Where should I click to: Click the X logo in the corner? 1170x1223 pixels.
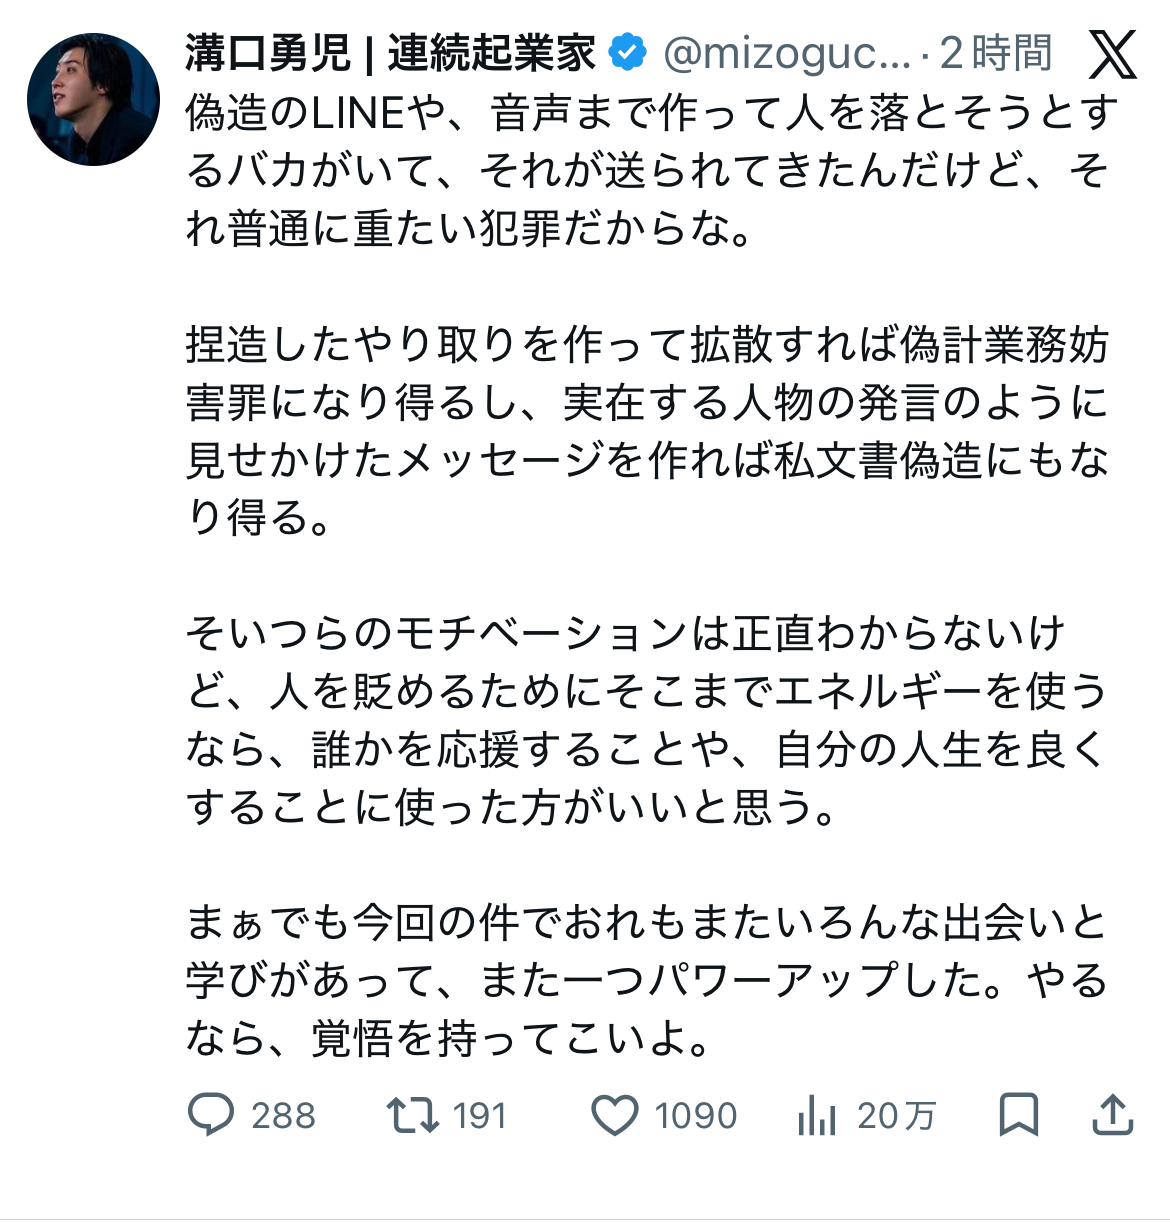click(x=1112, y=54)
